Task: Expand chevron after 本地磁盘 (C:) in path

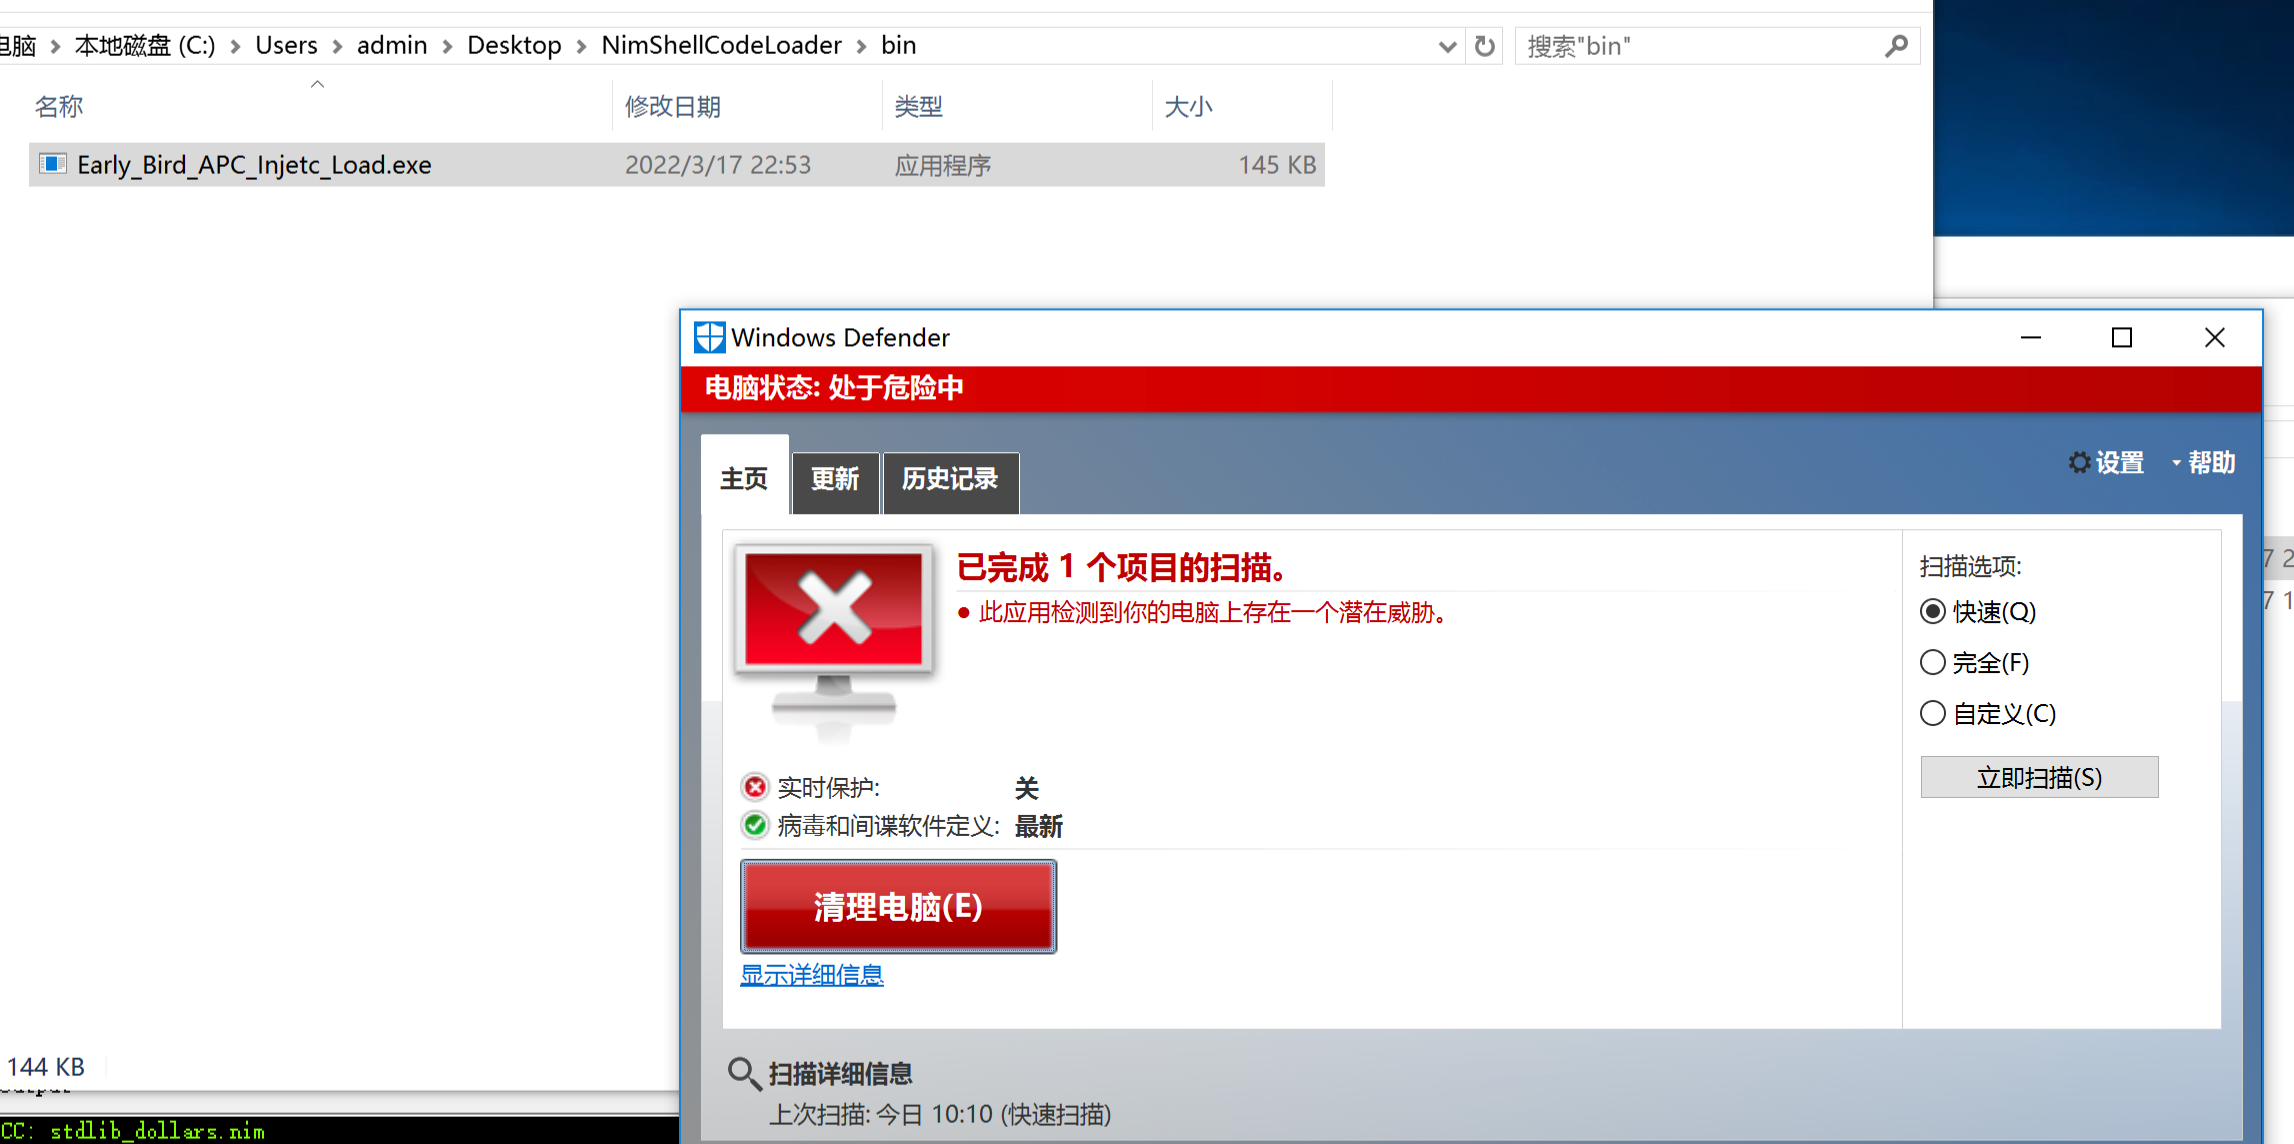Action: 235,46
